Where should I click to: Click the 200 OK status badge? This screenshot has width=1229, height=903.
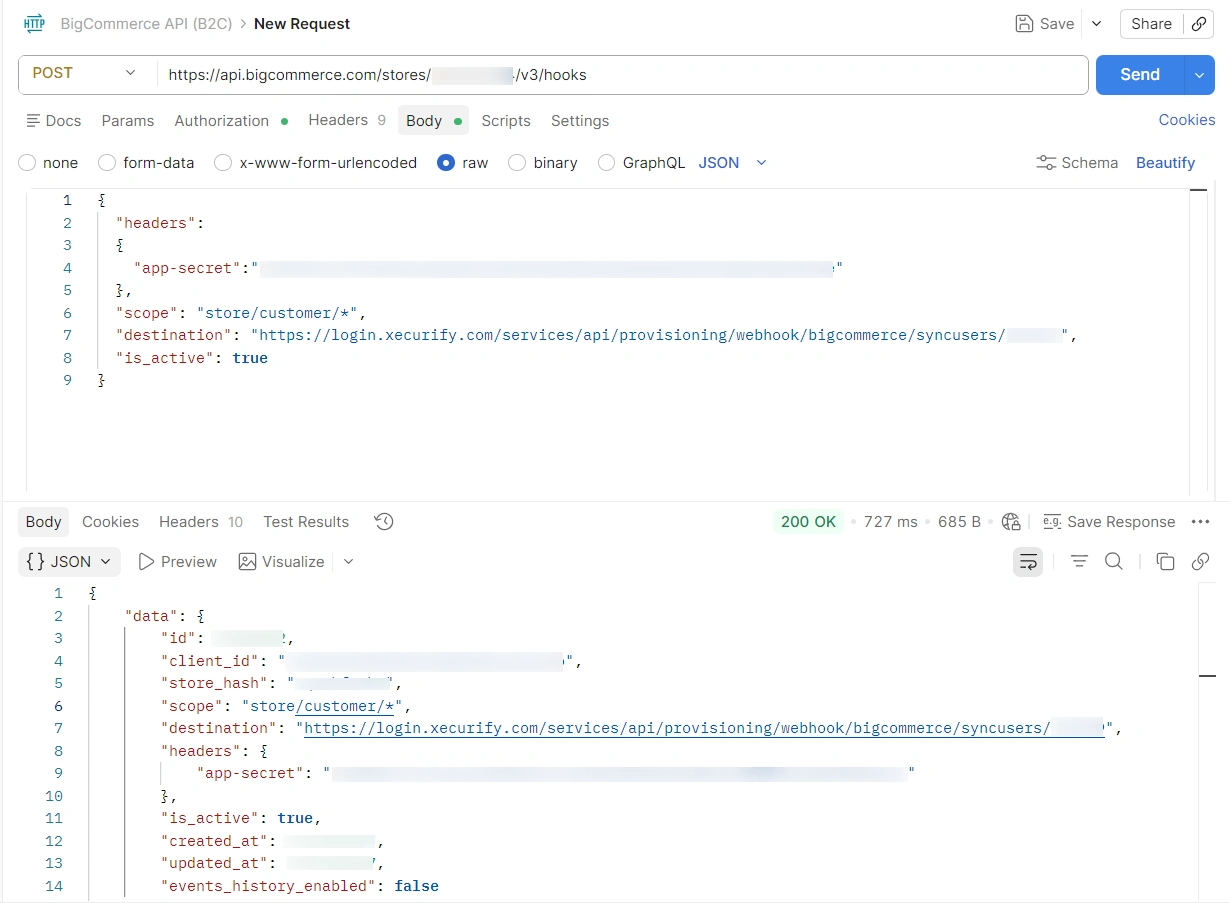click(808, 522)
